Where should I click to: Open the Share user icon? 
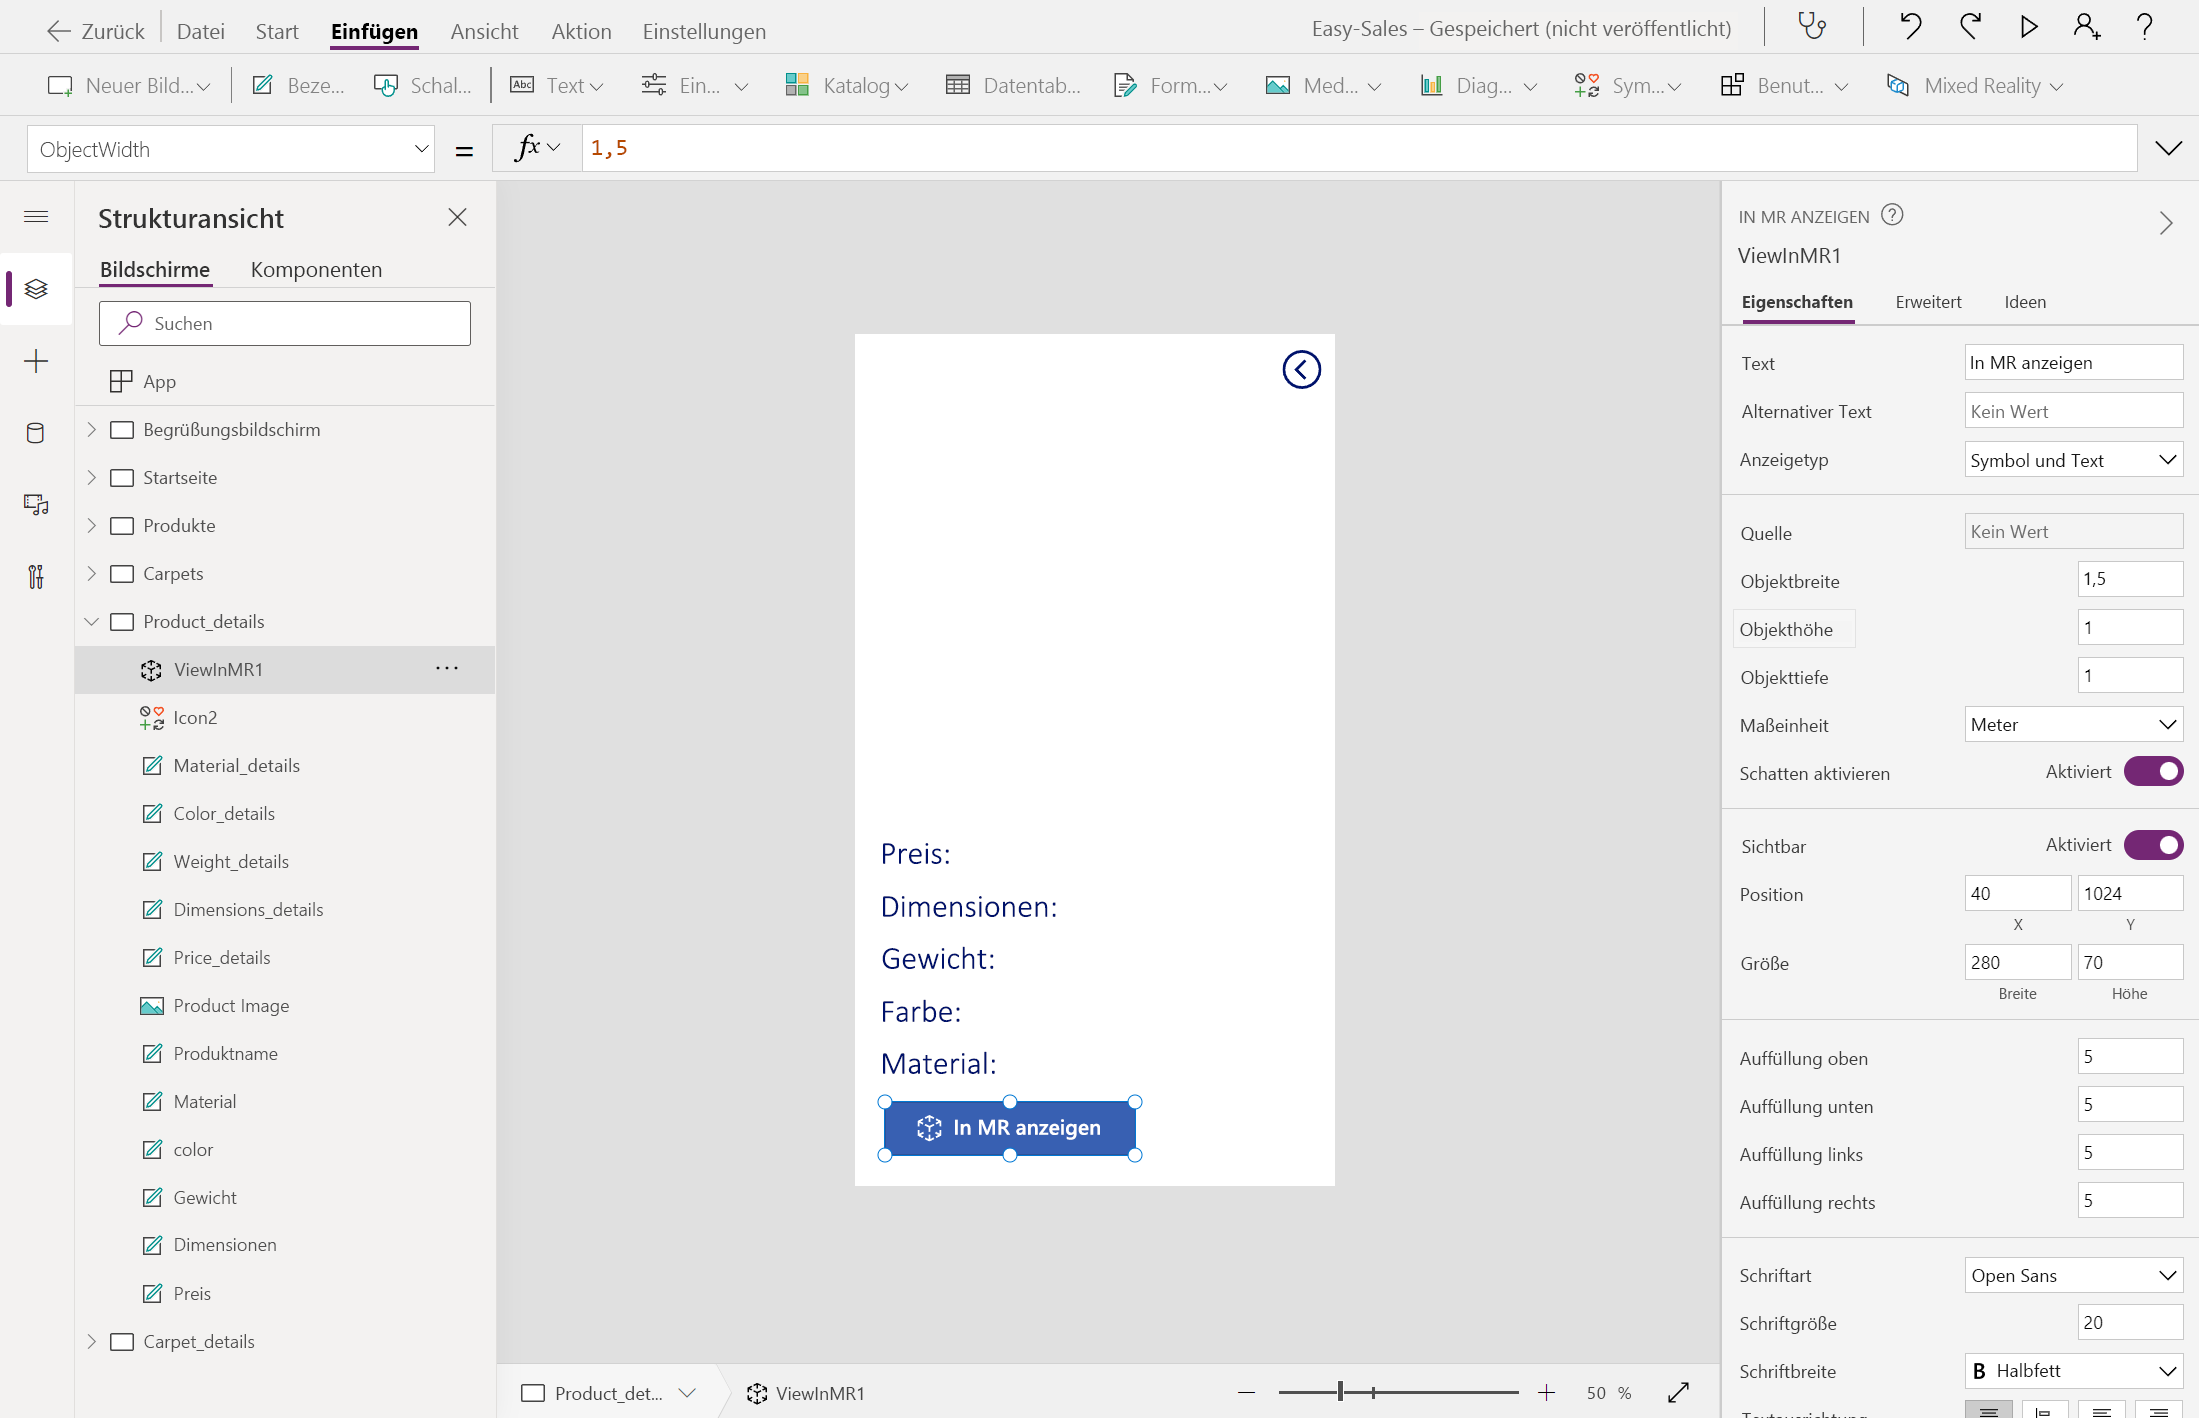(2086, 27)
